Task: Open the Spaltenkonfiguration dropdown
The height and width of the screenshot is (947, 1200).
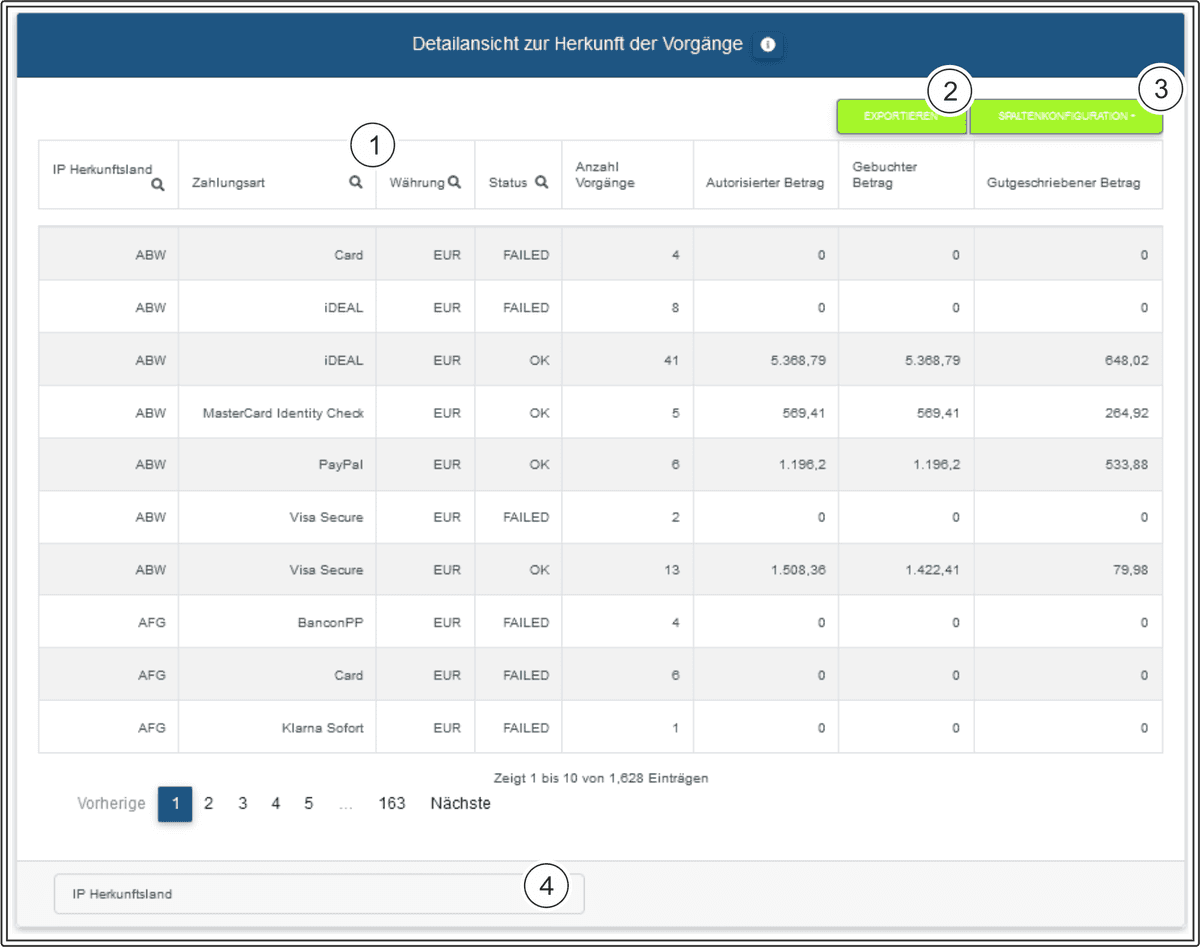Action: (x=1065, y=117)
